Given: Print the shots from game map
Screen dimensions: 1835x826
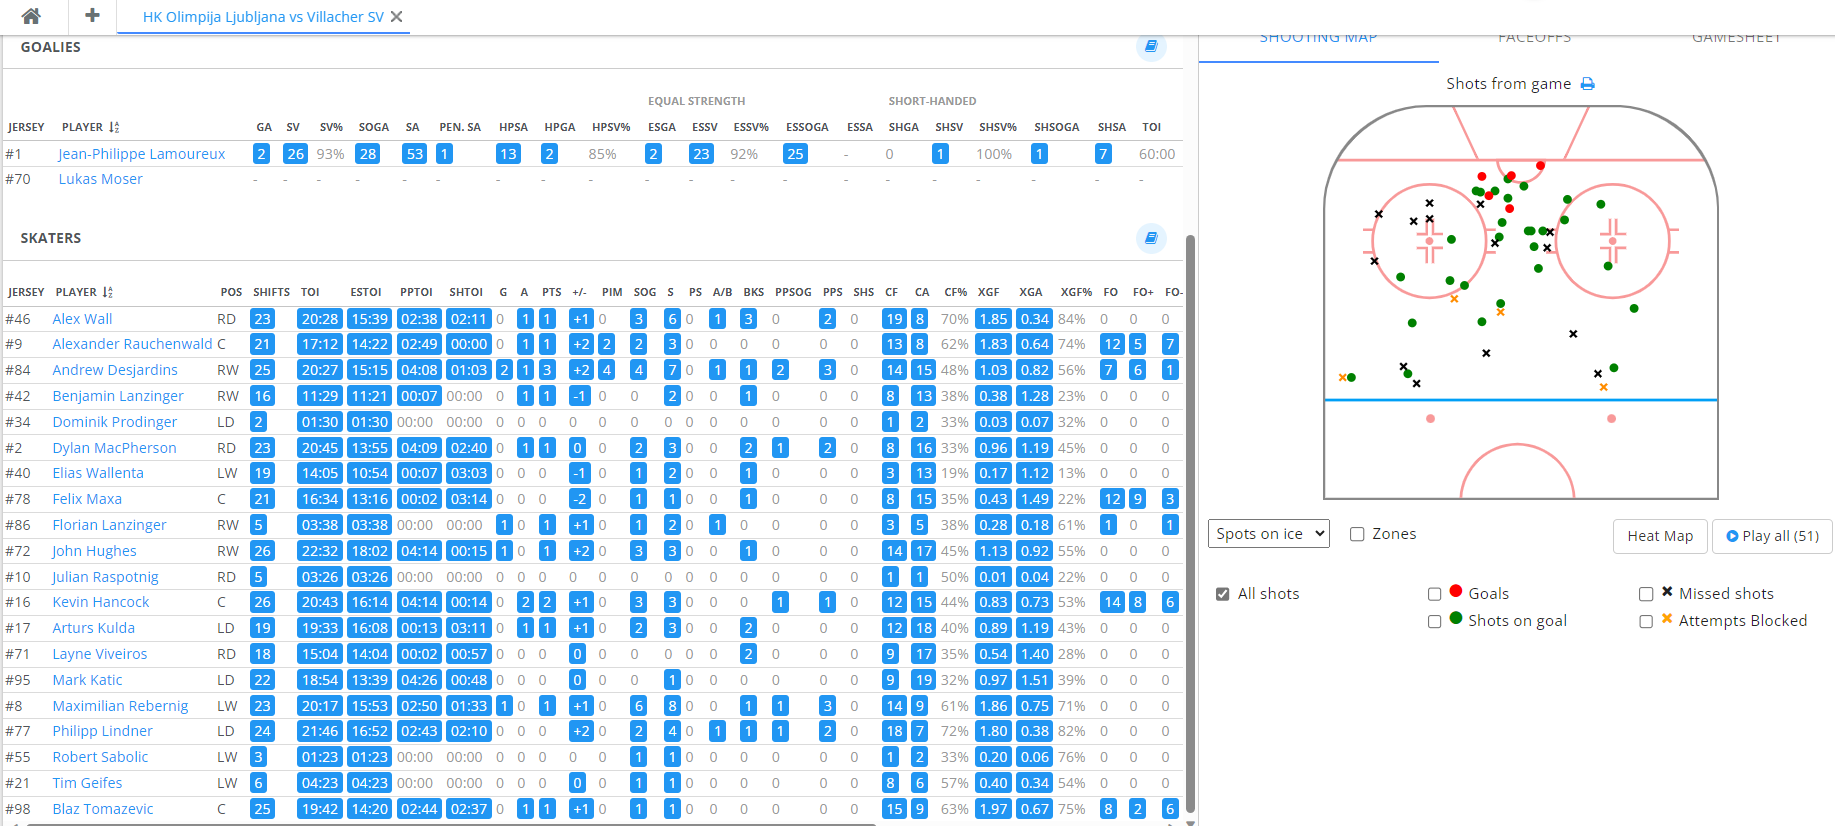Looking at the screenshot, I should (x=1587, y=84).
